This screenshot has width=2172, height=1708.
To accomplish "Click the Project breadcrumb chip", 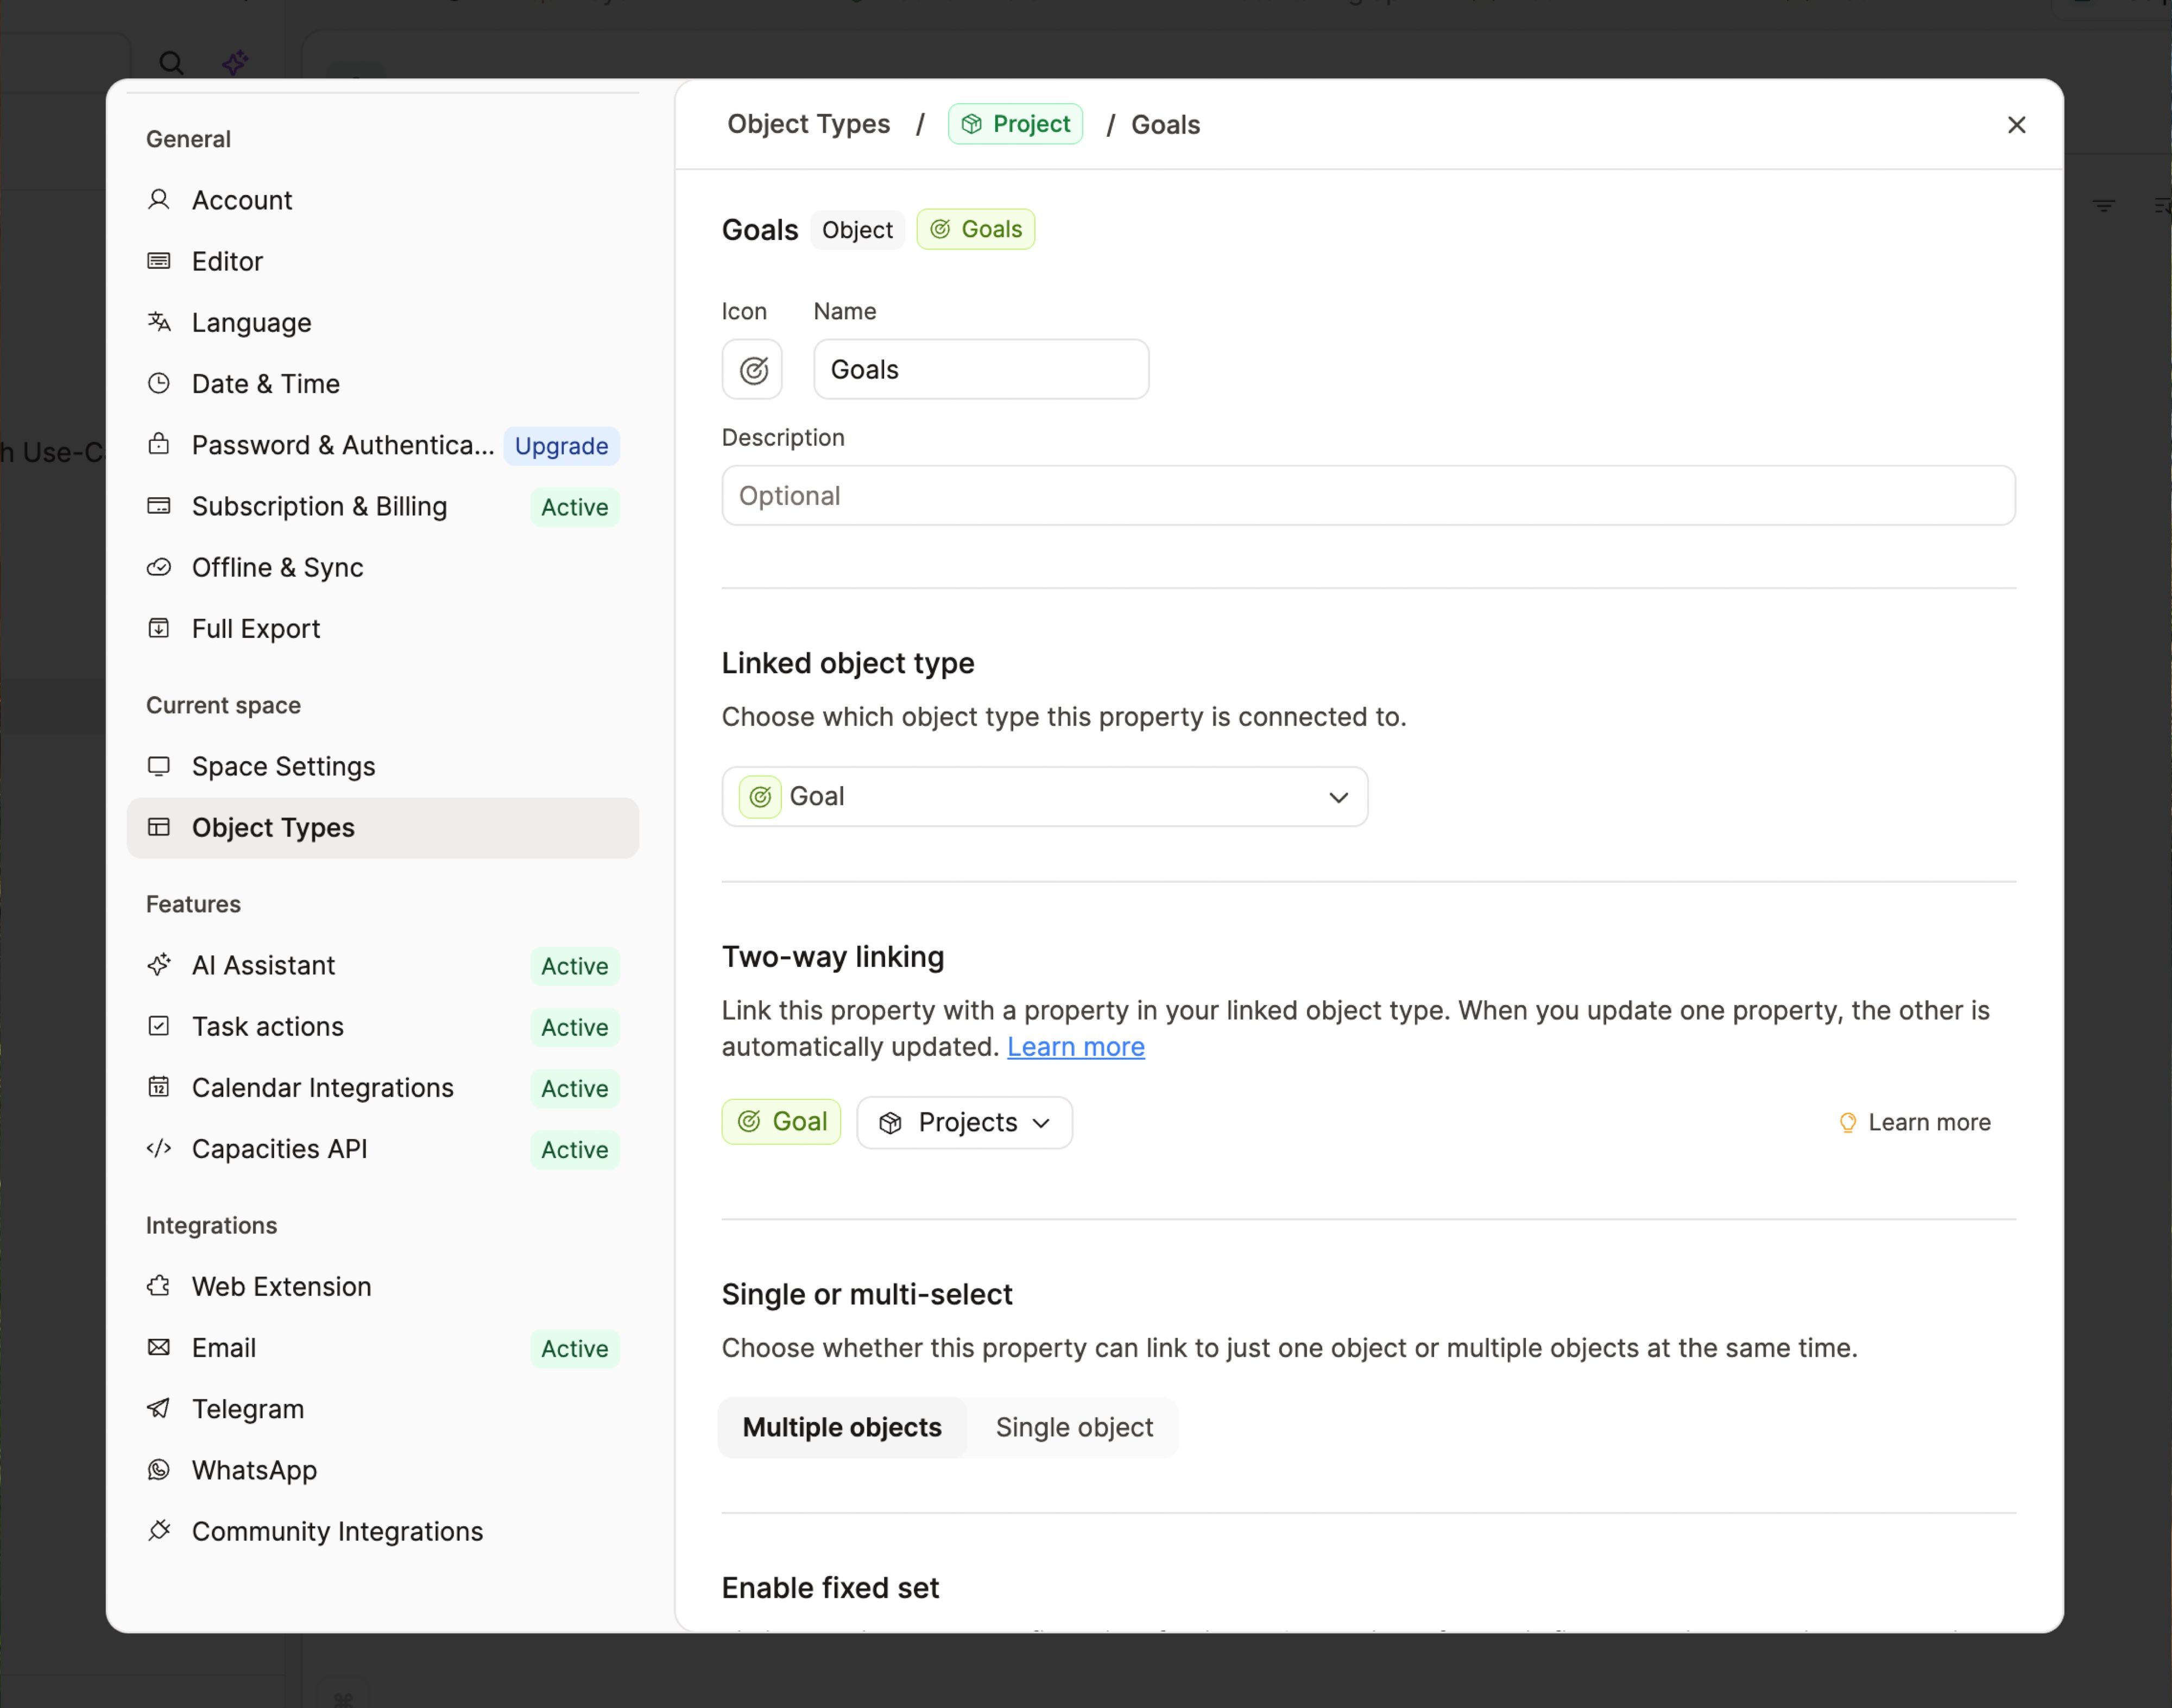I will coord(1015,124).
